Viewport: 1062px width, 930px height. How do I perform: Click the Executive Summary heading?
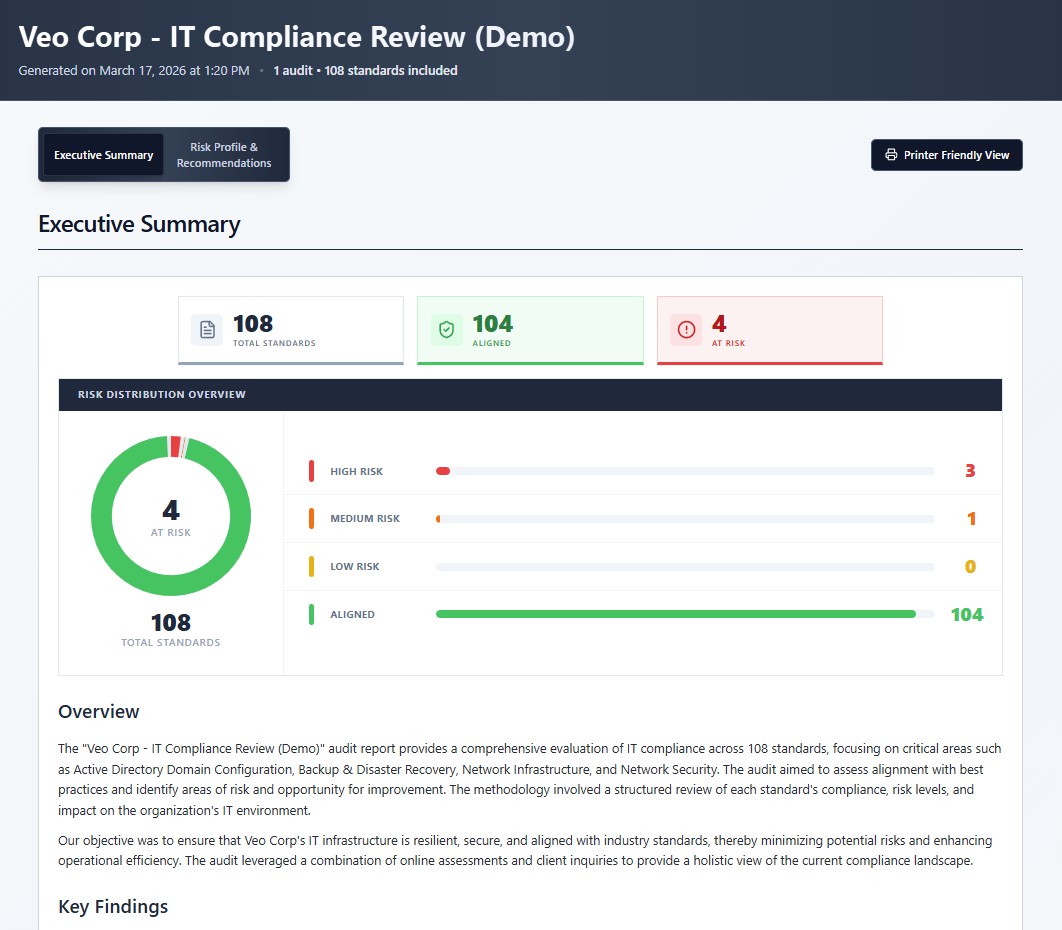(x=140, y=224)
